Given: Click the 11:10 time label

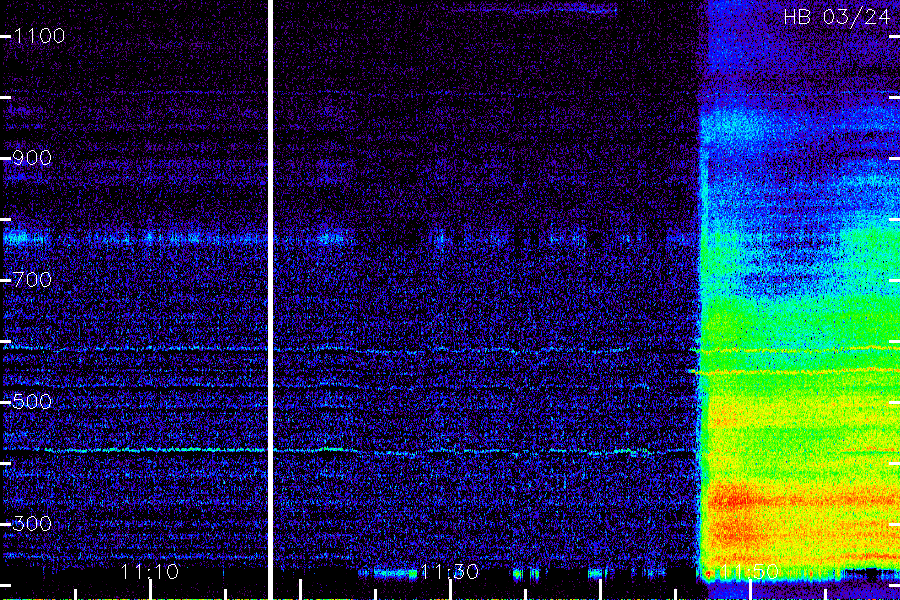Looking at the screenshot, I should tap(150, 572).
